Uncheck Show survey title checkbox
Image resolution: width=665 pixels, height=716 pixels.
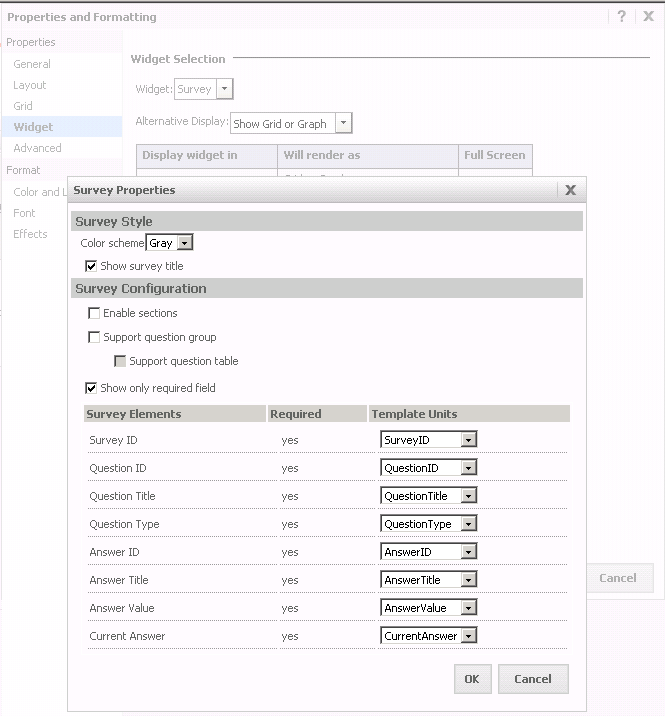(x=92, y=266)
